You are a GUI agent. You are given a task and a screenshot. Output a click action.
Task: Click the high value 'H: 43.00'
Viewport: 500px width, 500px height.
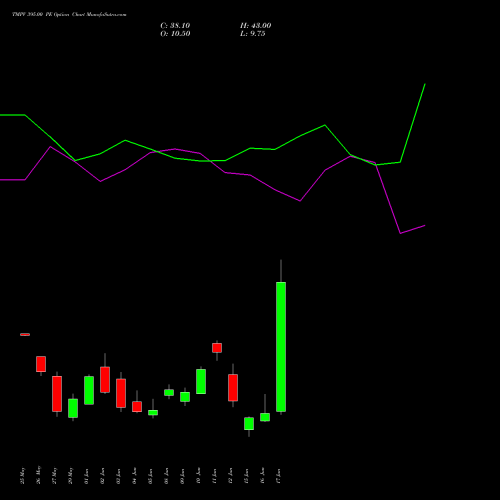[256, 26]
